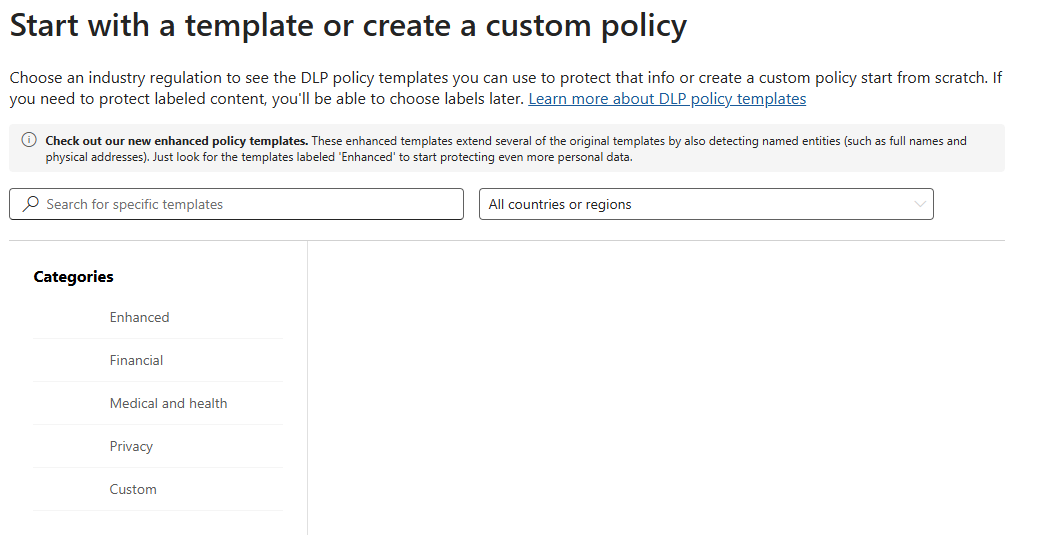Click the Categories heading
Screen dimensions: 1043x536
pyautogui.click(x=73, y=277)
